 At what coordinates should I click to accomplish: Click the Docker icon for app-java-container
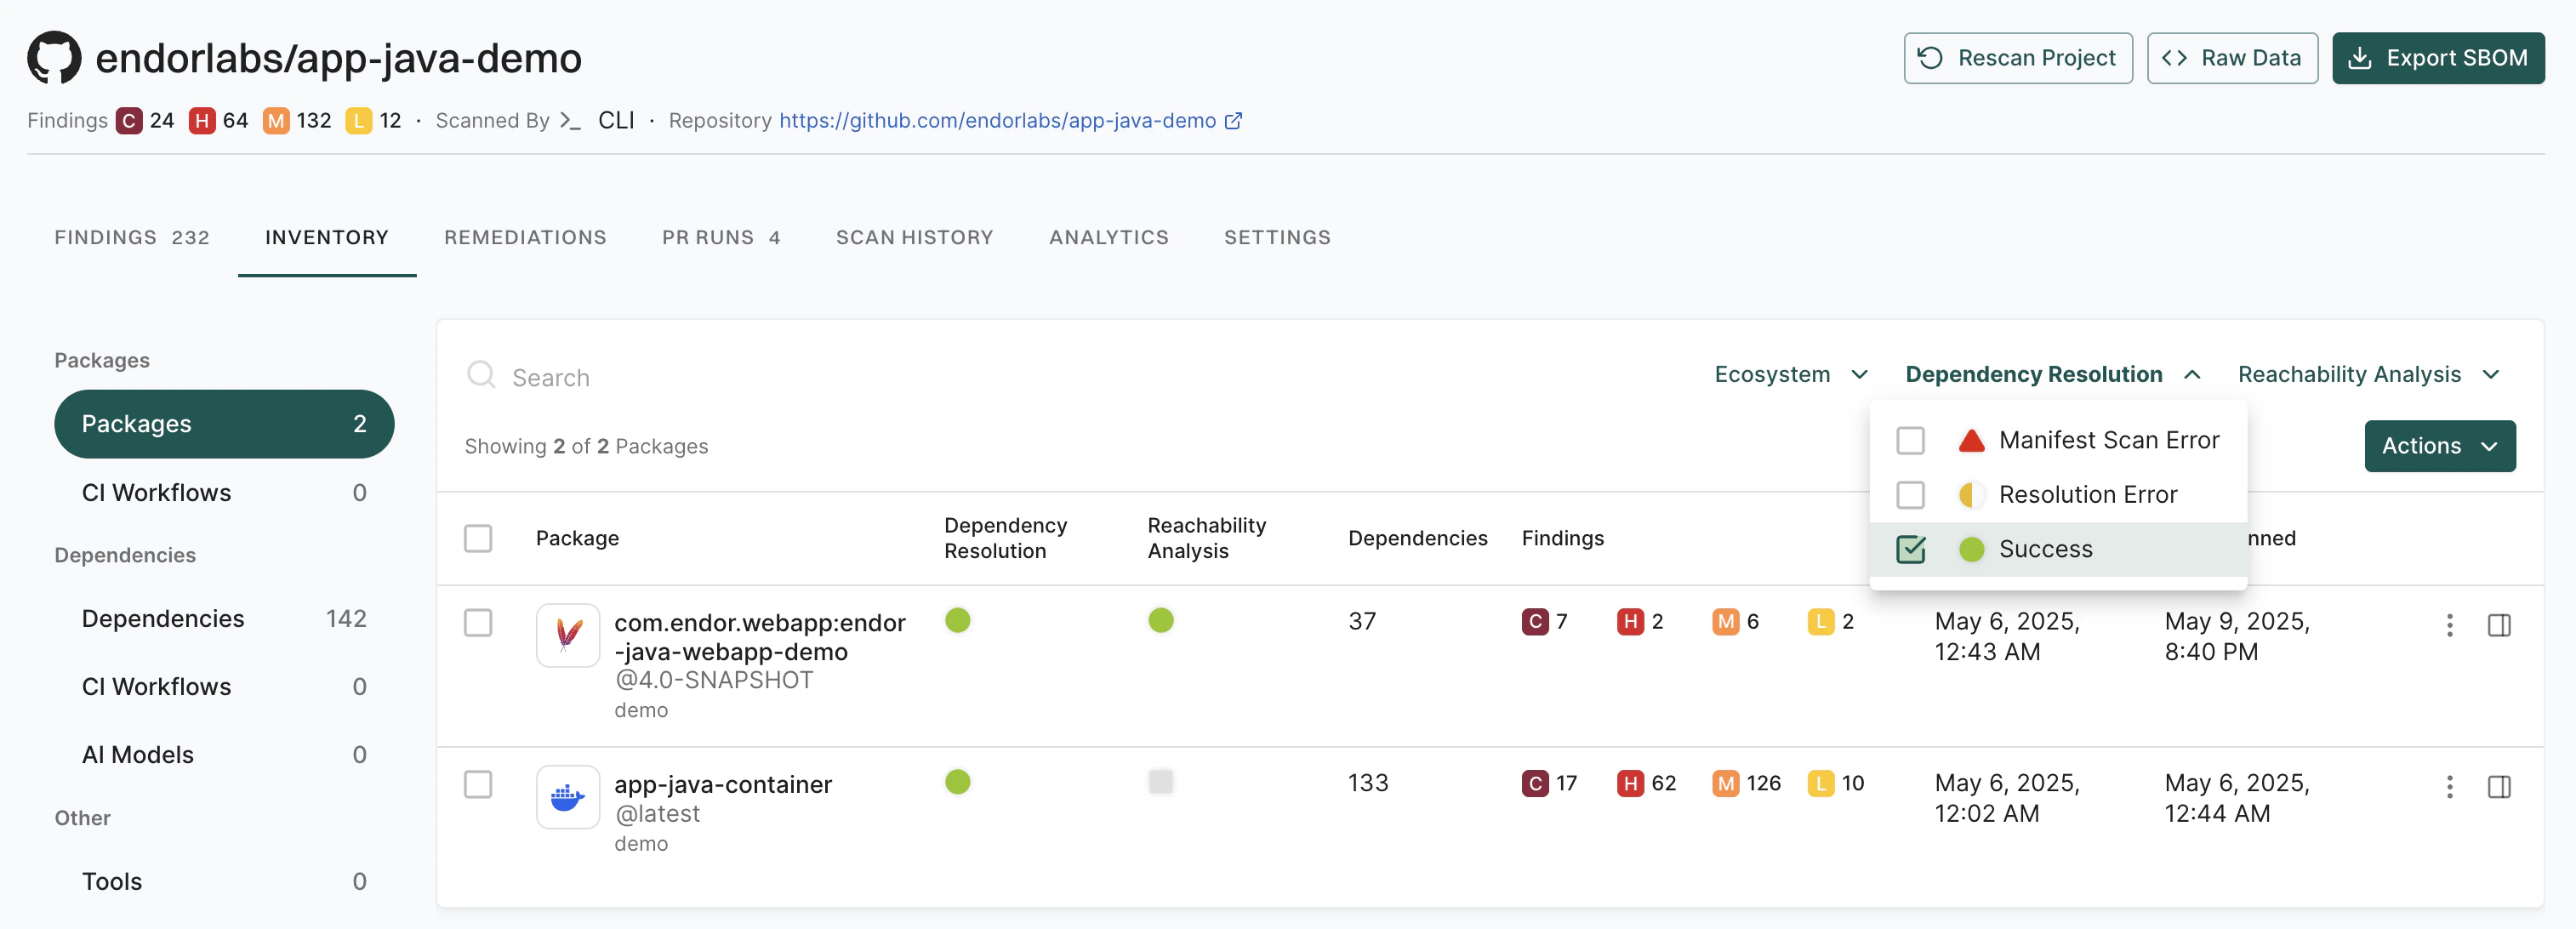[567, 797]
